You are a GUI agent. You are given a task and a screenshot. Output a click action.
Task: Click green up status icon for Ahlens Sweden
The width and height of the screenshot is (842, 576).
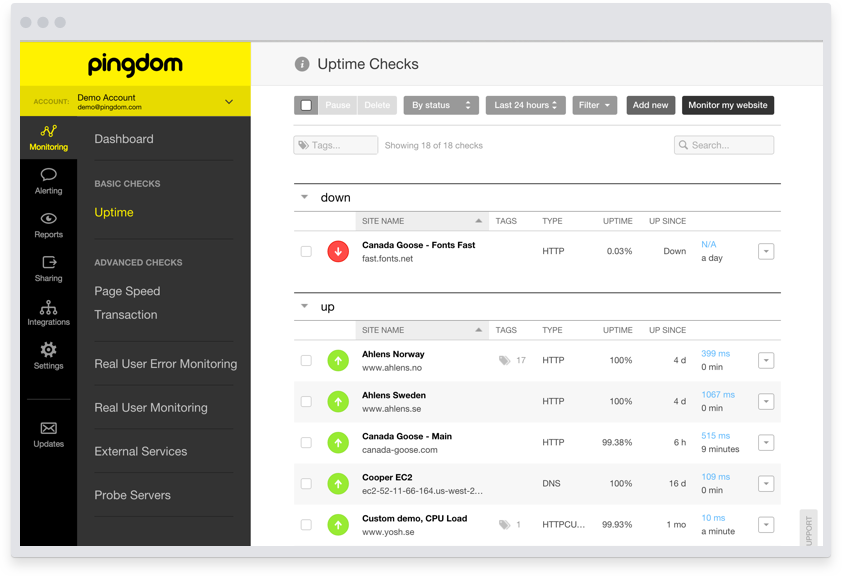pyautogui.click(x=338, y=402)
